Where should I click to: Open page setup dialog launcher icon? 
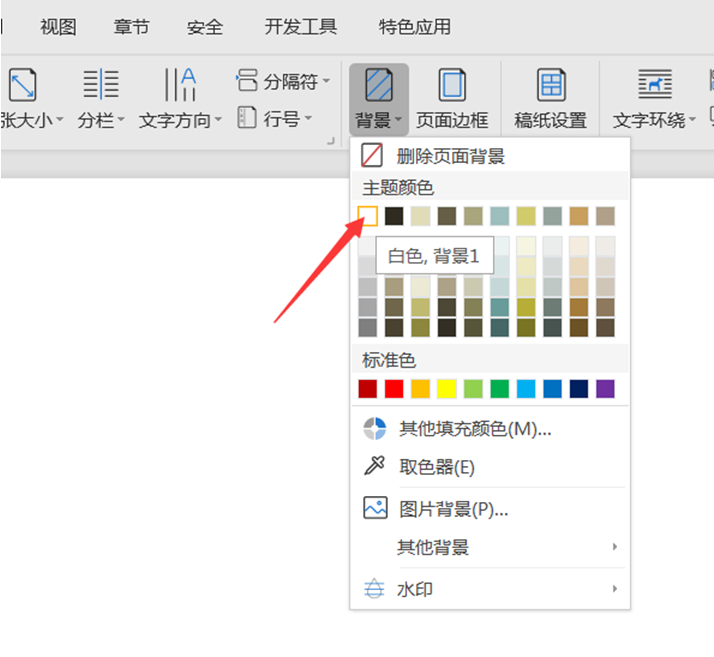(x=331, y=141)
